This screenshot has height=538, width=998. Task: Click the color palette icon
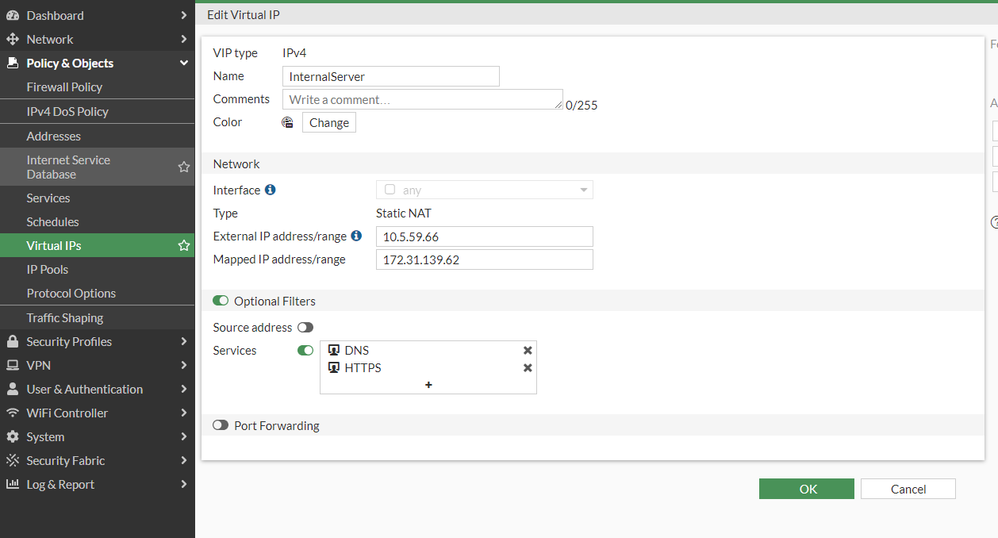click(x=287, y=122)
